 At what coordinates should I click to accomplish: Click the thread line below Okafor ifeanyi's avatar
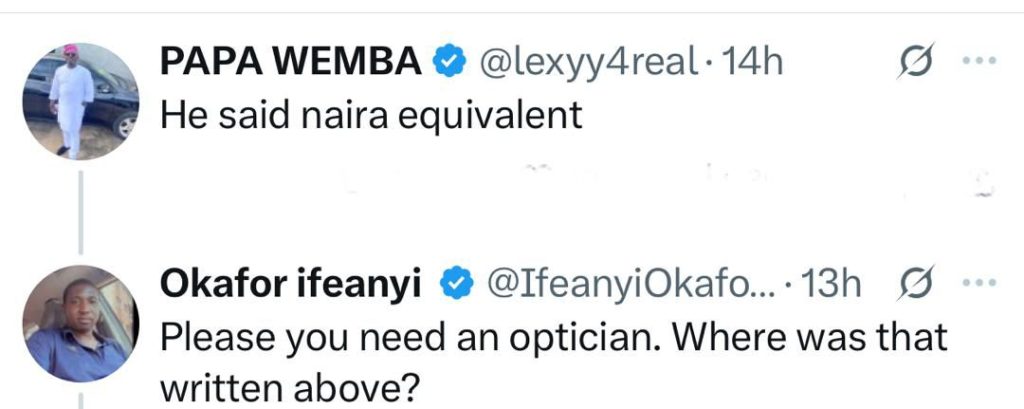(80, 398)
